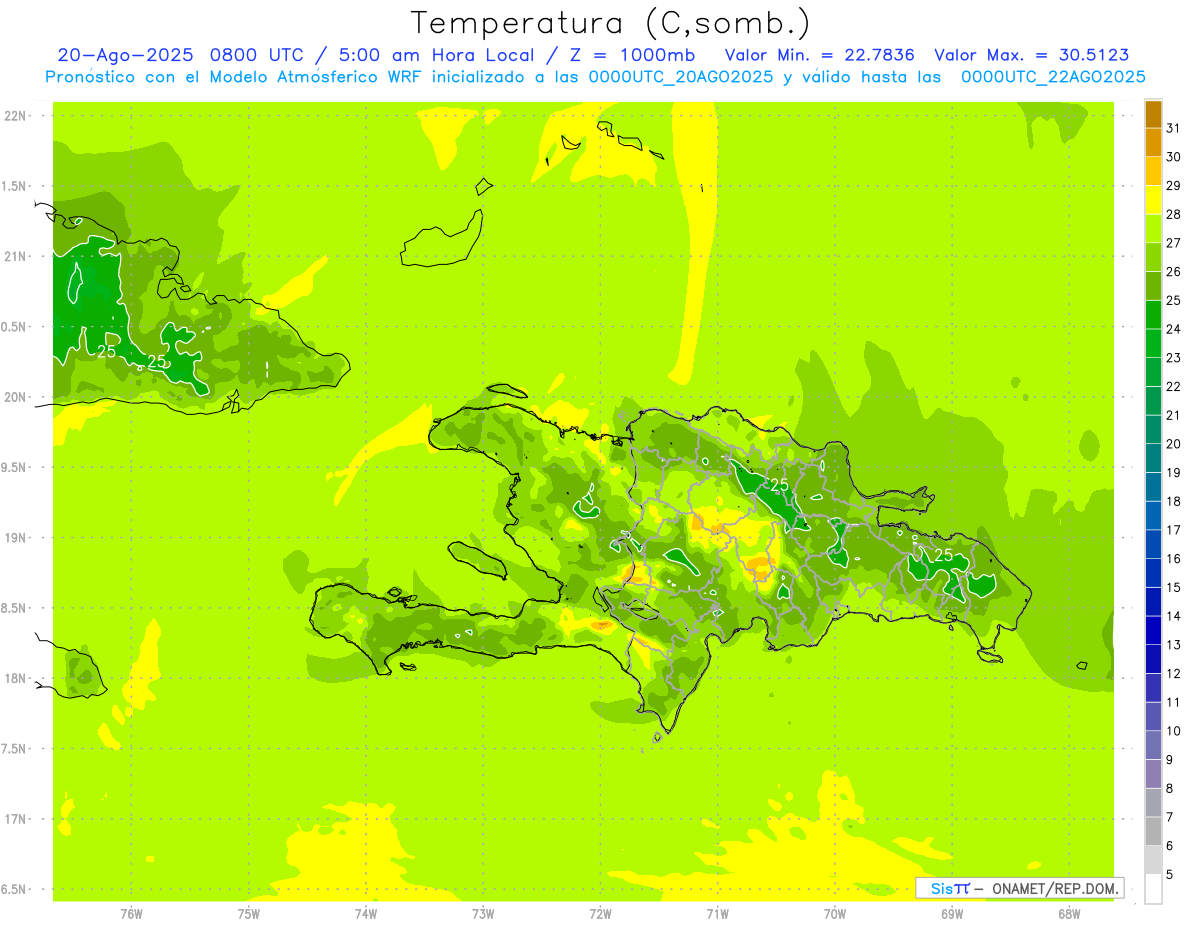Click the '1.5N' latitude tick label
This screenshot has width=1200, height=927.
[15, 186]
